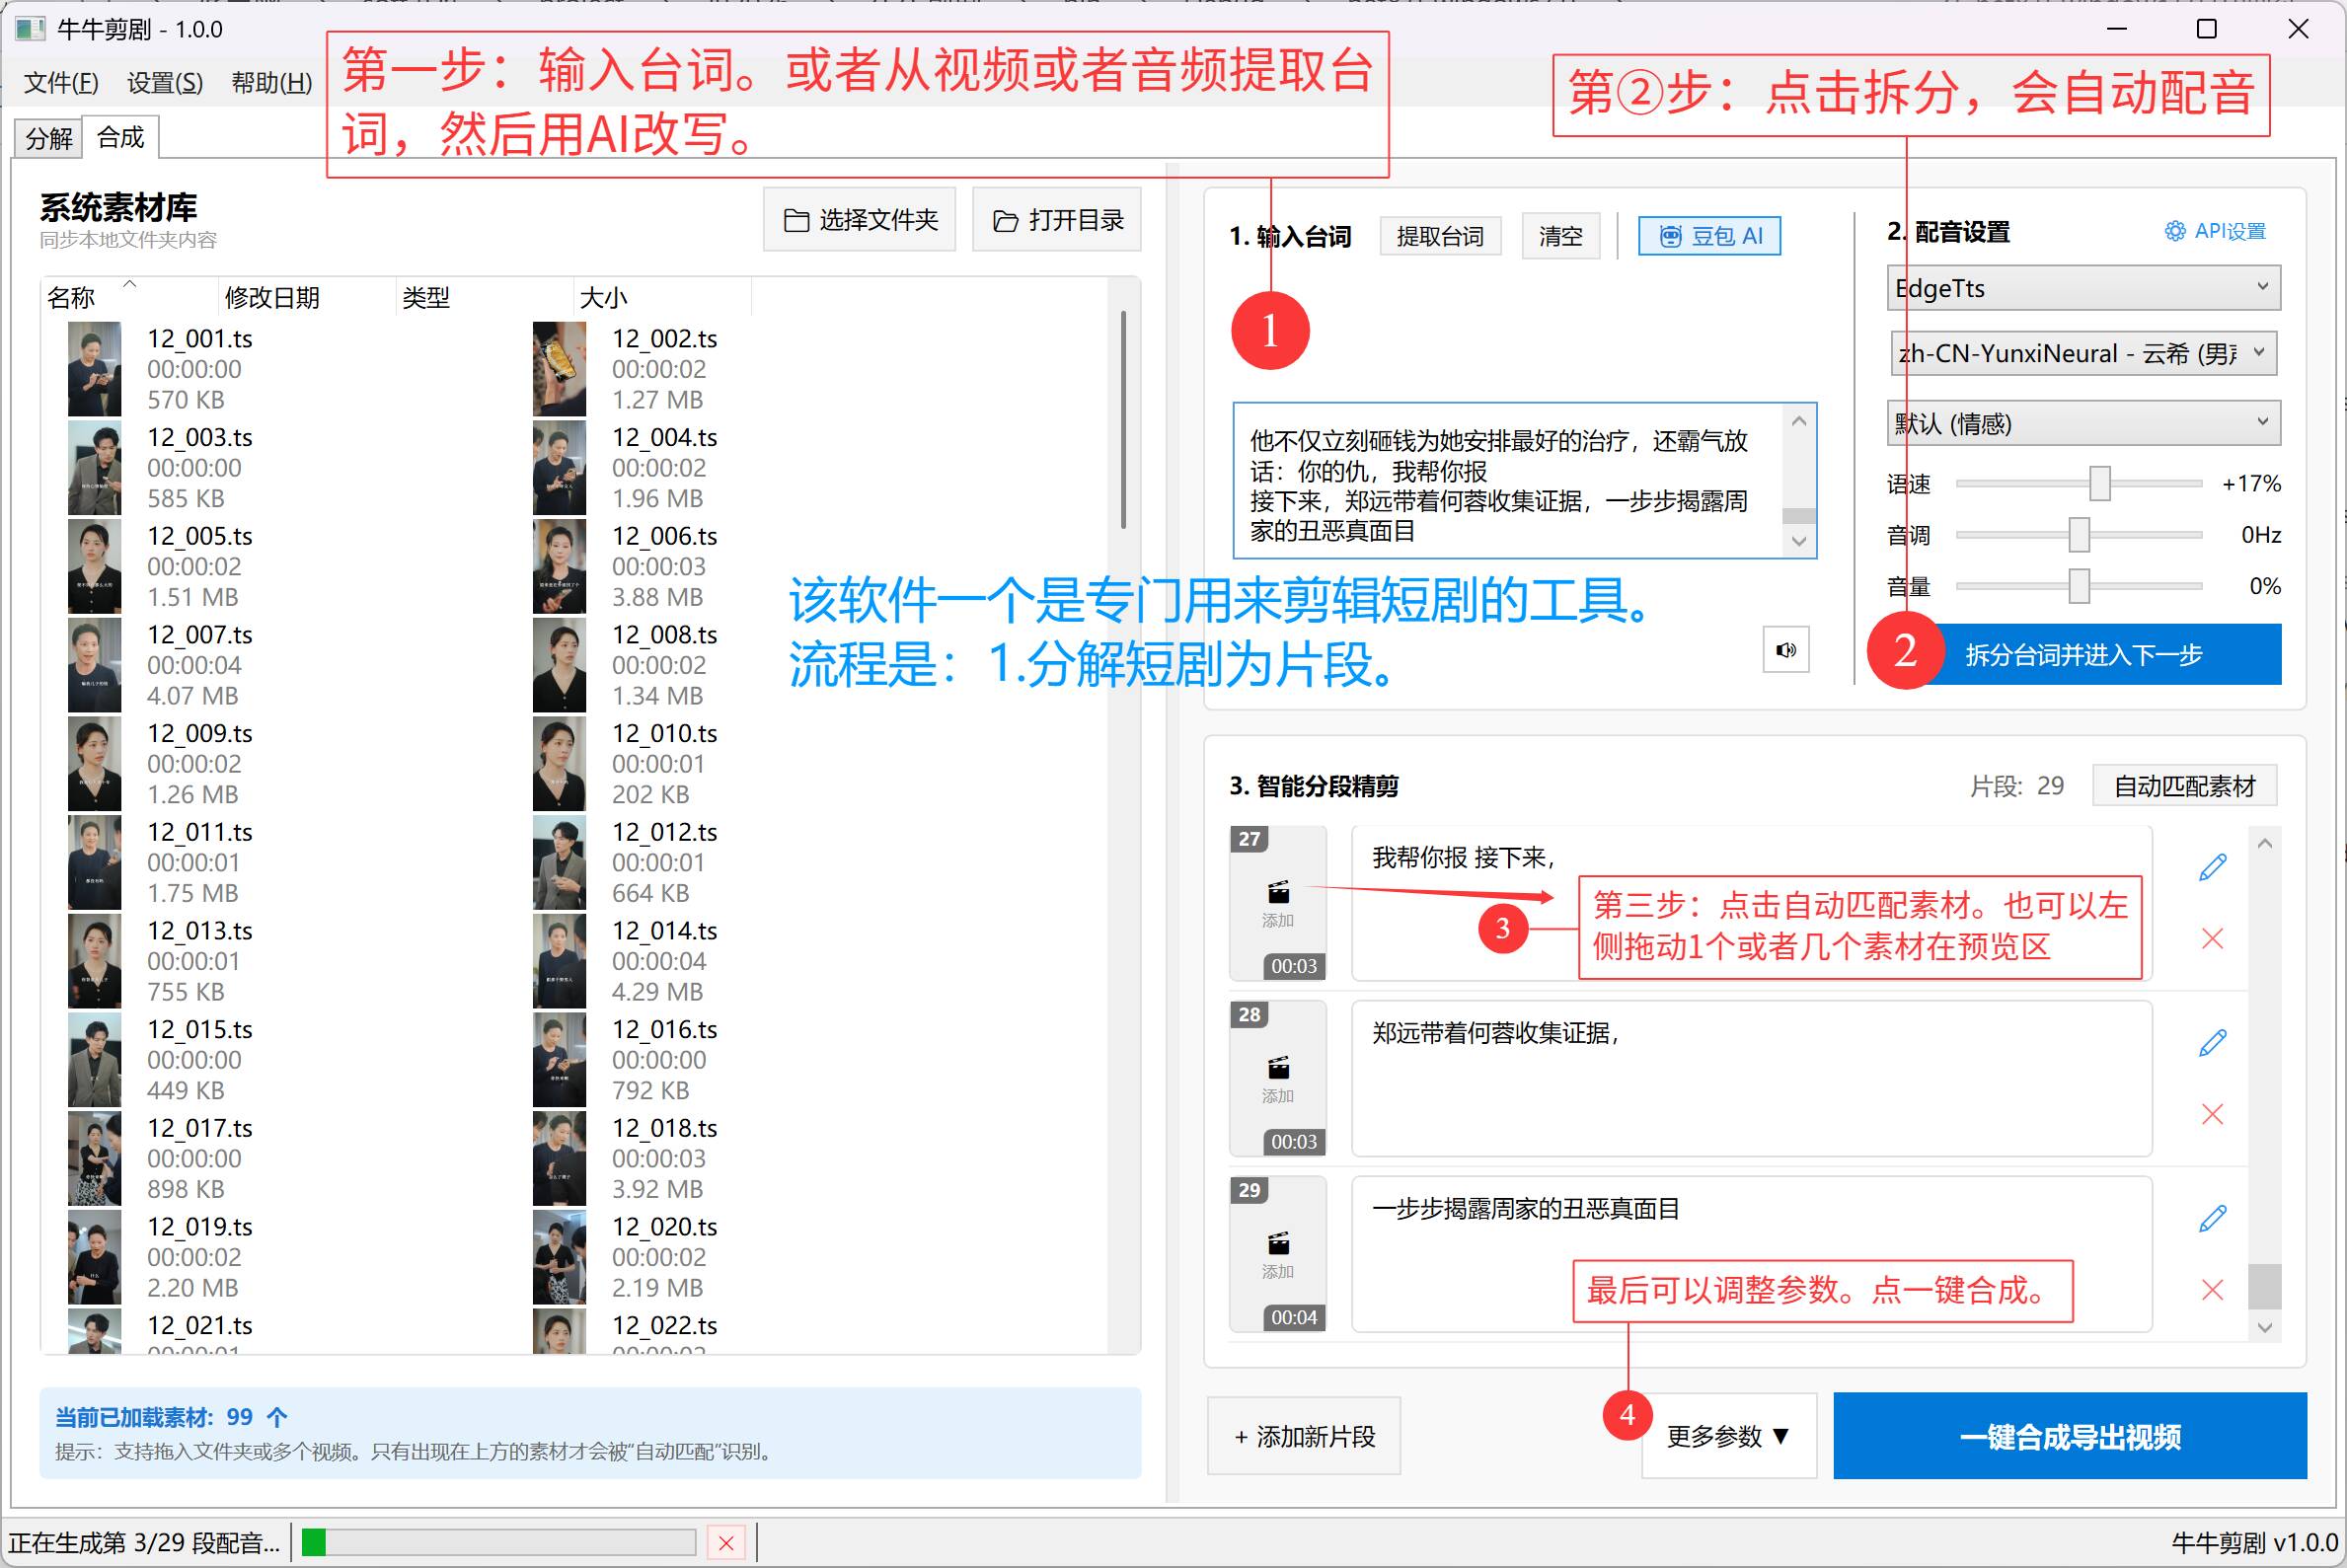Expand the 更多参数 options
This screenshot has width=2347, height=1568.
coord(1727,1436)
